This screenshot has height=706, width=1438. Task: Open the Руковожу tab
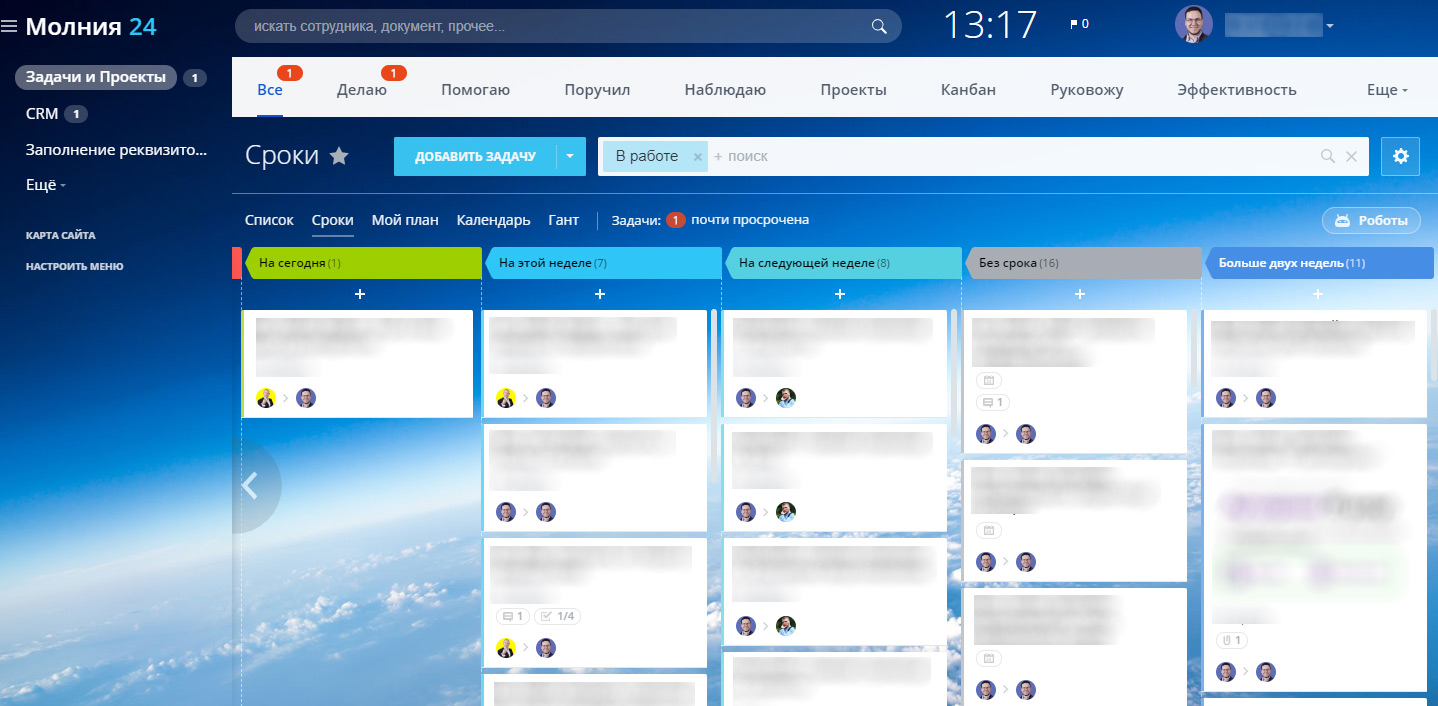(1087, 90)
